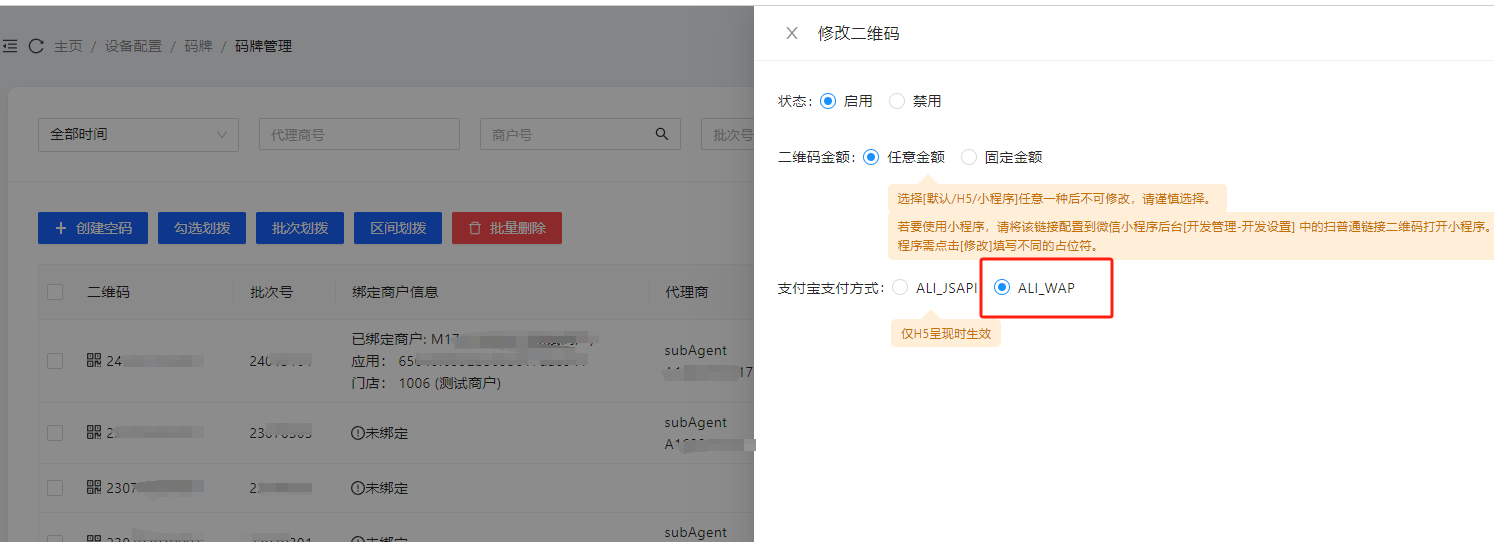Select ALI_JSAPI Alipay payment method
Viewport: 1494px width, 542px height.
[x=900, y=288]
